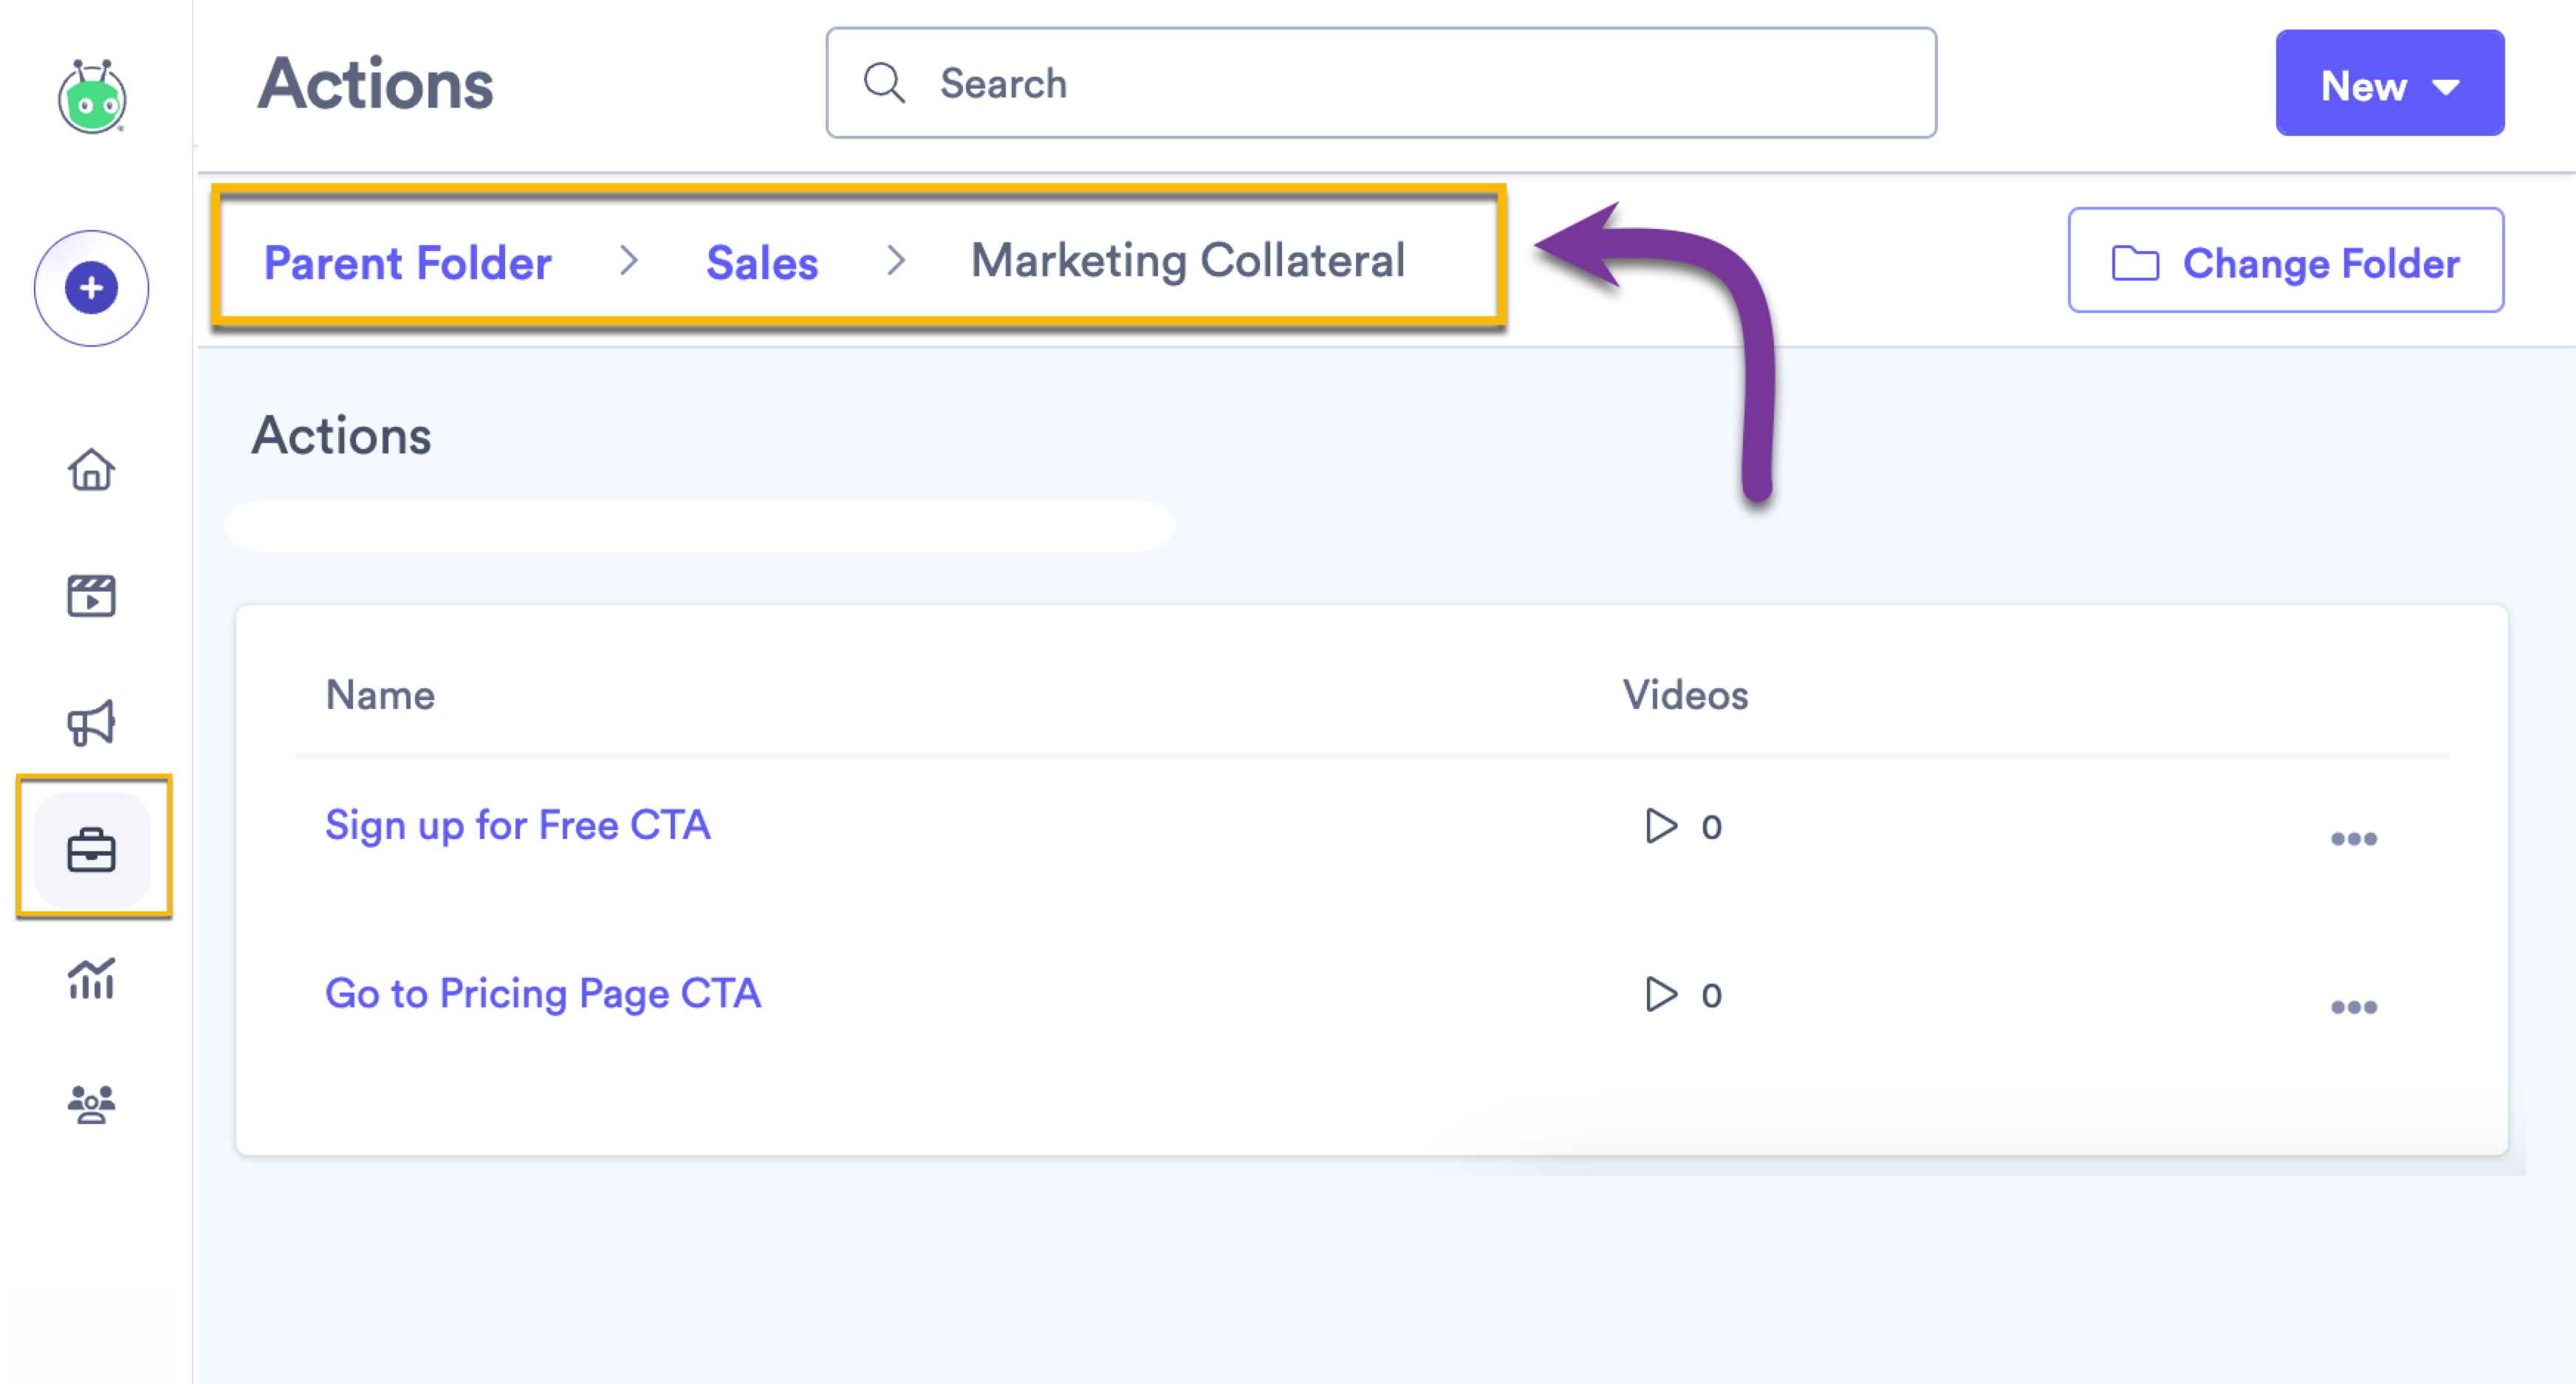Select the Marketing Collateral breadcrumb label
This screenshot has height=1384, width=2576.
[x=1189, y=260]
